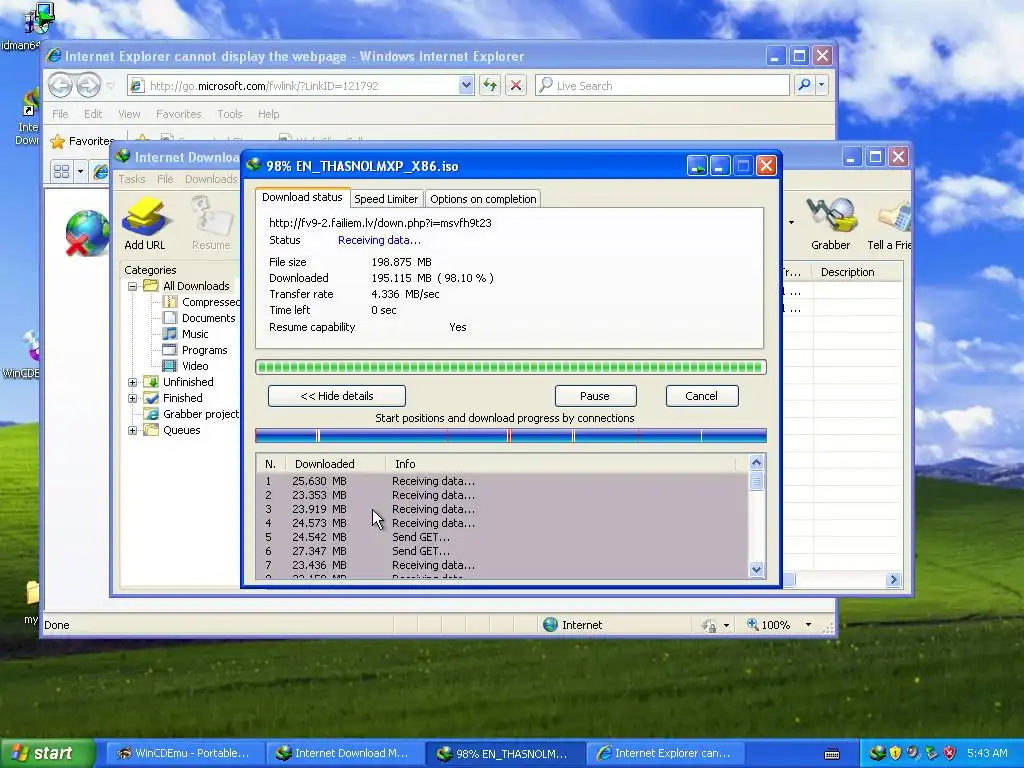The width and height of the screenshot is (1024, 768).
Task: Select the Download status tab
Action: (x=302, y=197)
